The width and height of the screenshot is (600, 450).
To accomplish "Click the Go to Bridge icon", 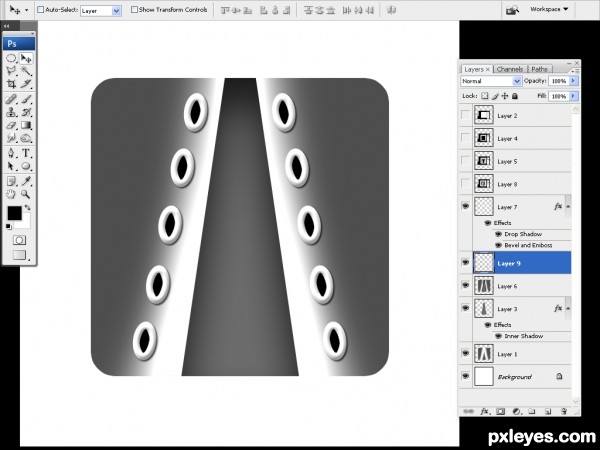I will click(x=512, y=10).
